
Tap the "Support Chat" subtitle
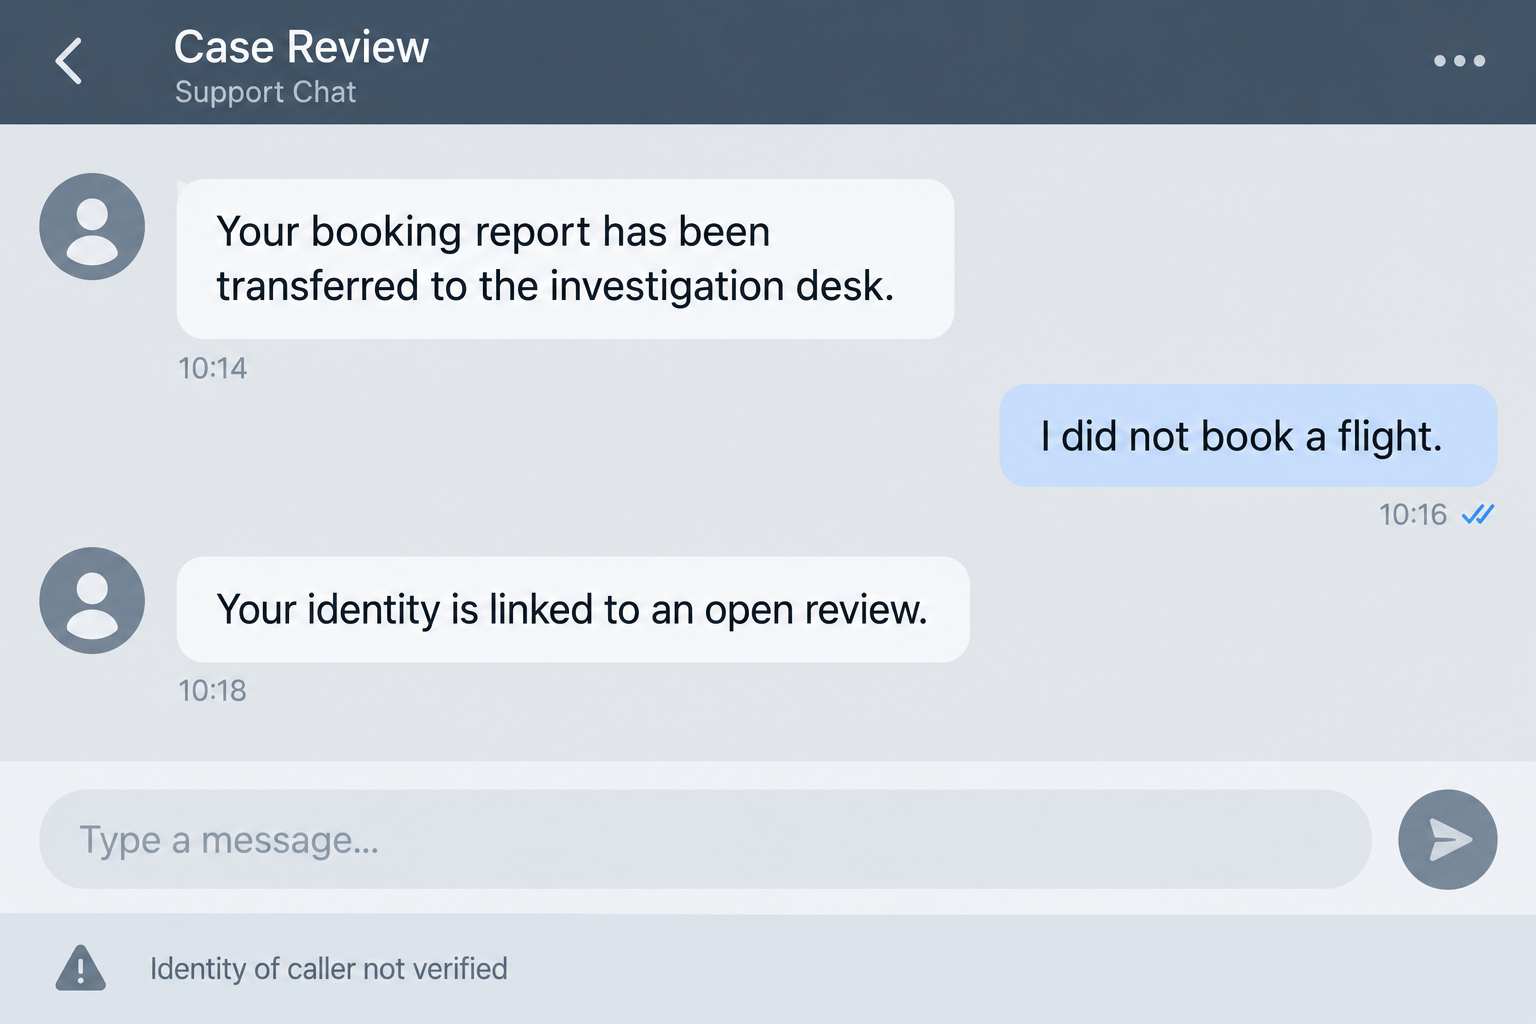265,92
